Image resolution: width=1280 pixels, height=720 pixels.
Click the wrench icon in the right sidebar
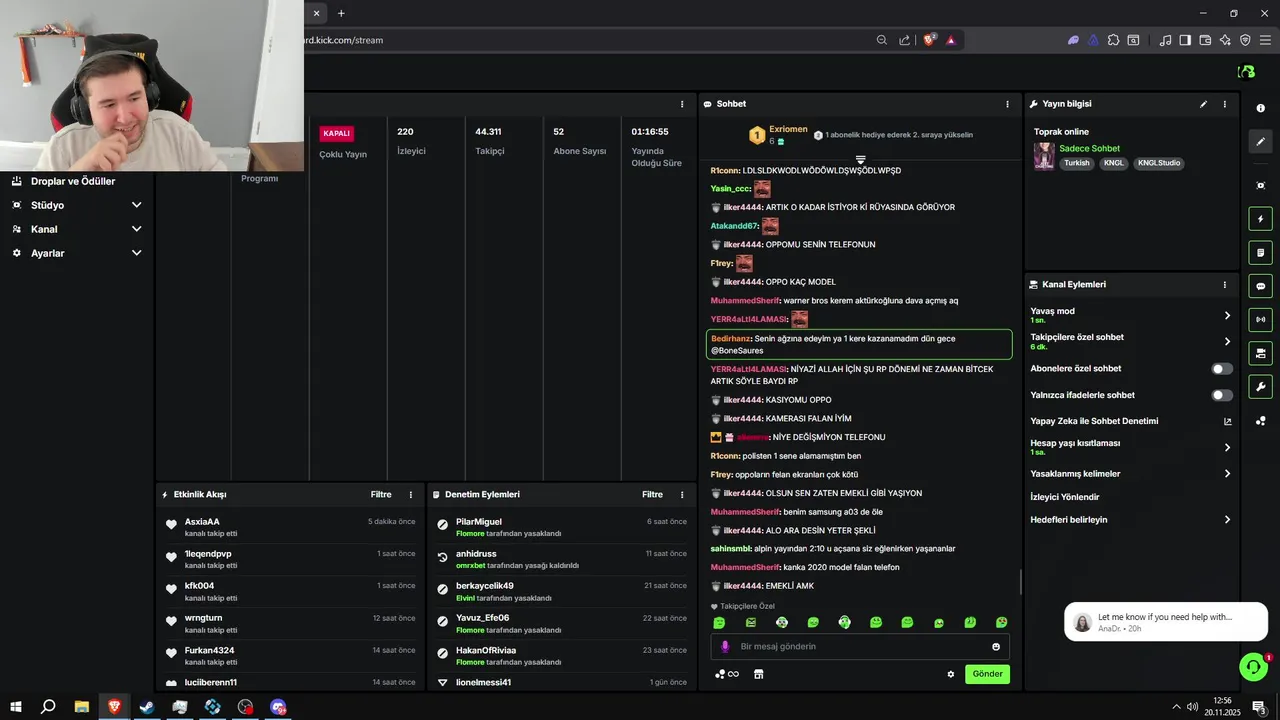1261,387
